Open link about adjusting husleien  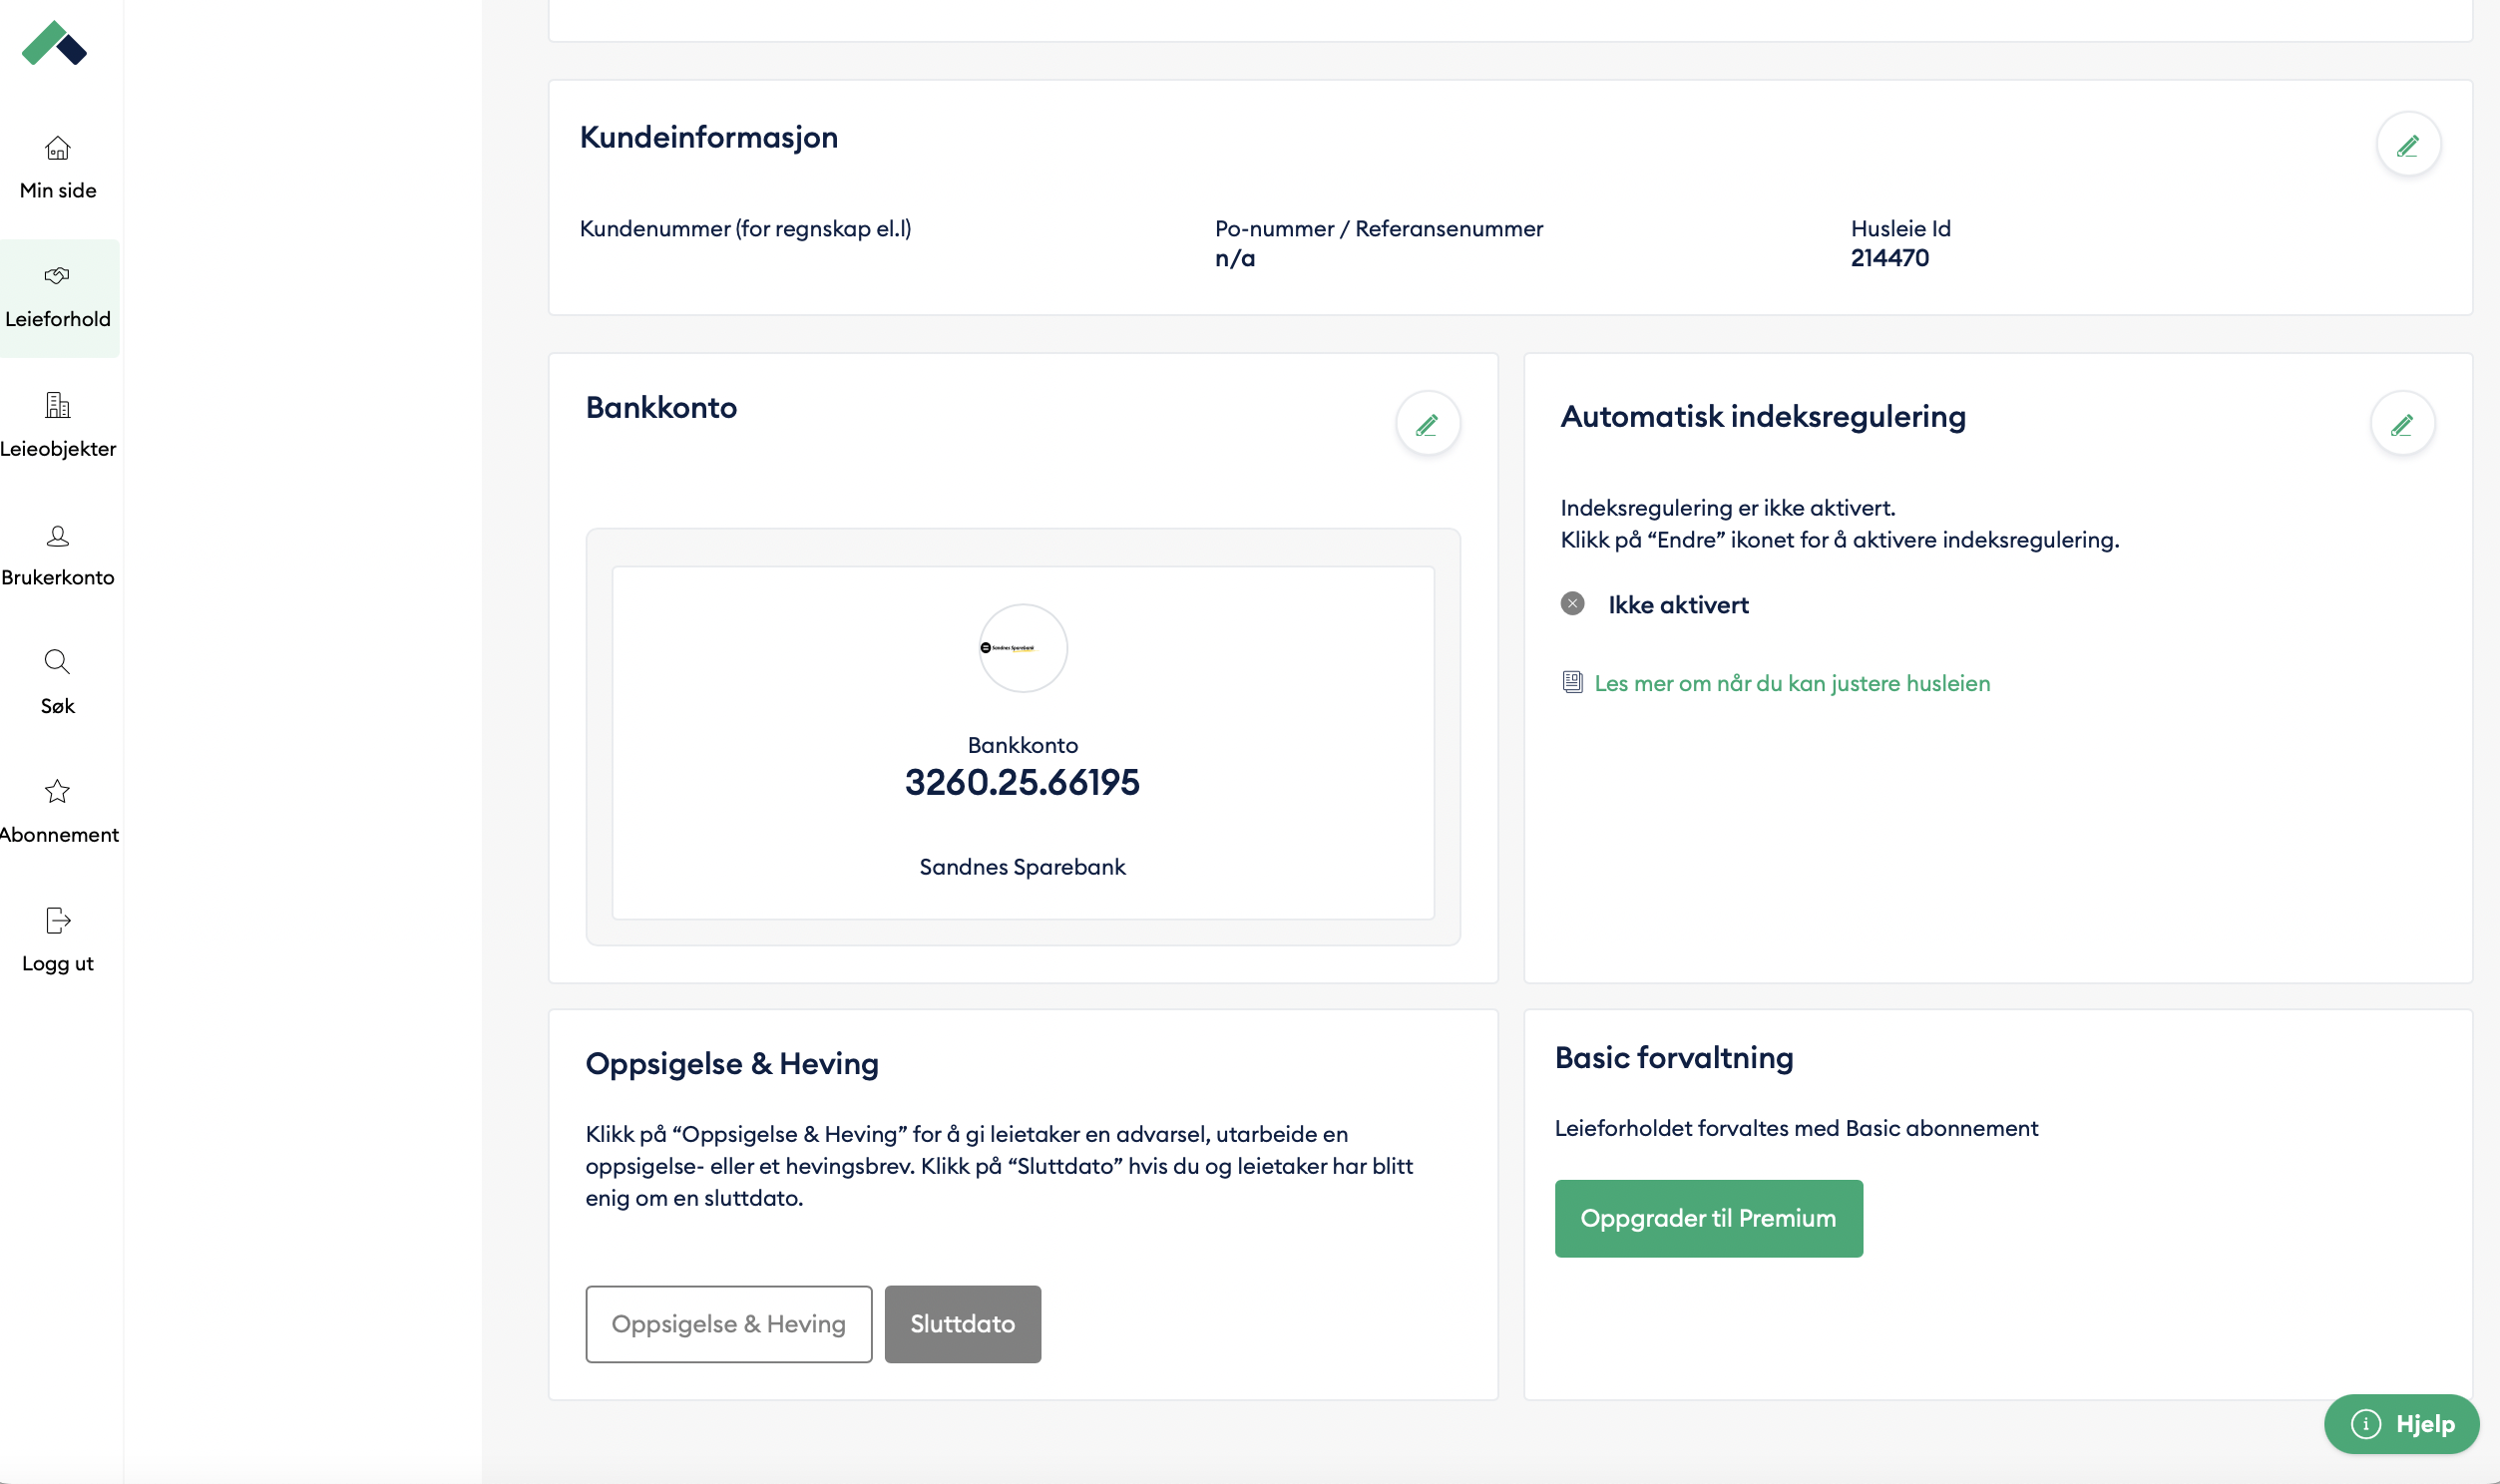(1791, 683)
